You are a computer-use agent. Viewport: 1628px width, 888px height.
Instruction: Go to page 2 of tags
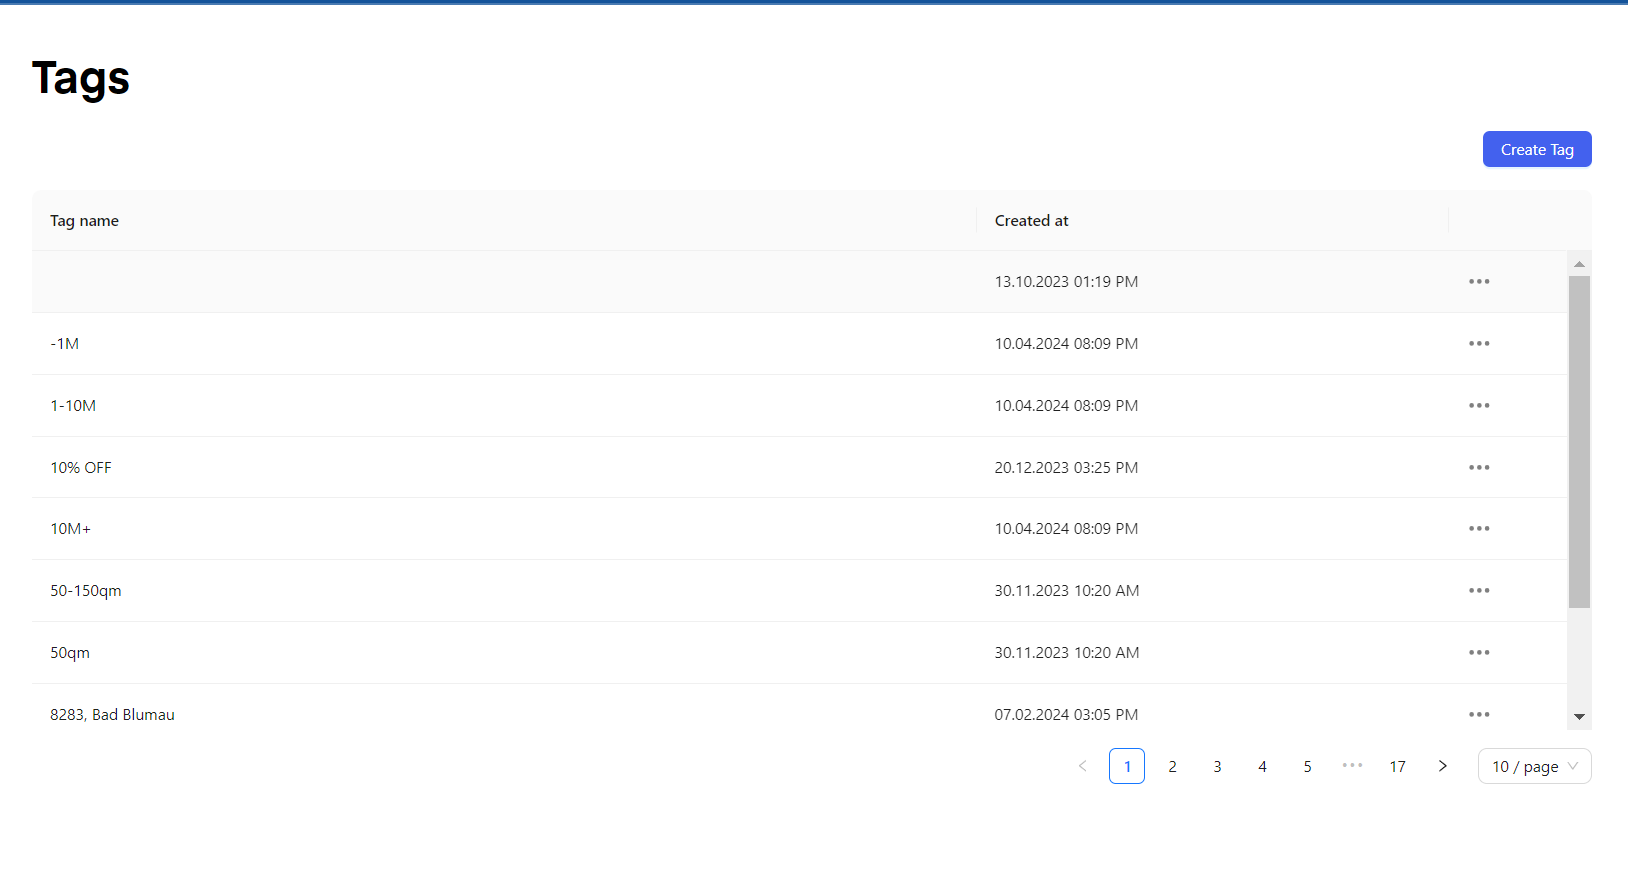[1172, 766]
